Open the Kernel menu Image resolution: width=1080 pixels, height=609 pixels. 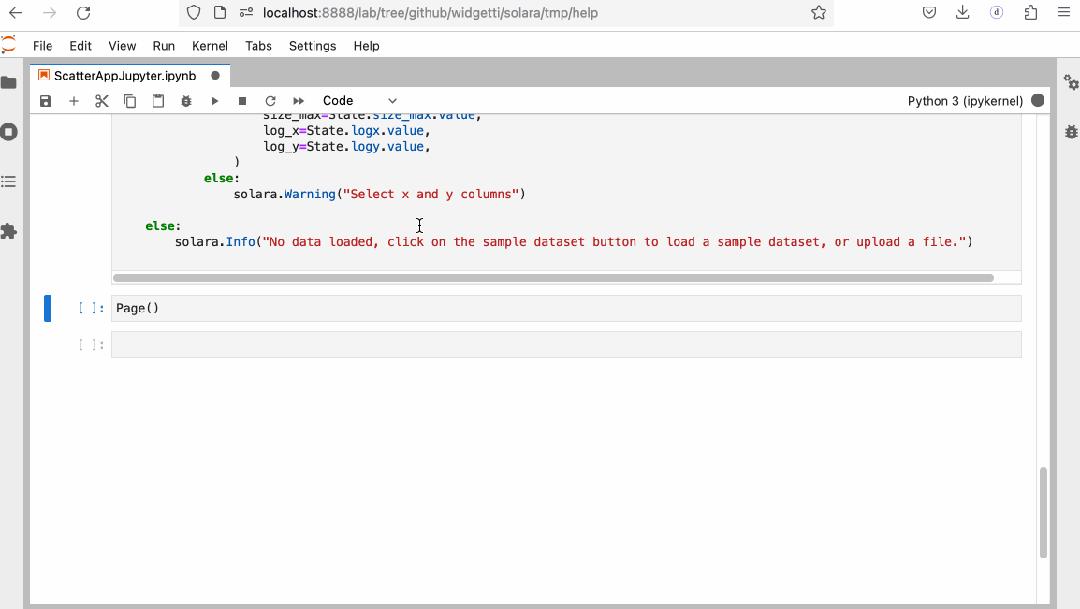(x=209, y=46)
